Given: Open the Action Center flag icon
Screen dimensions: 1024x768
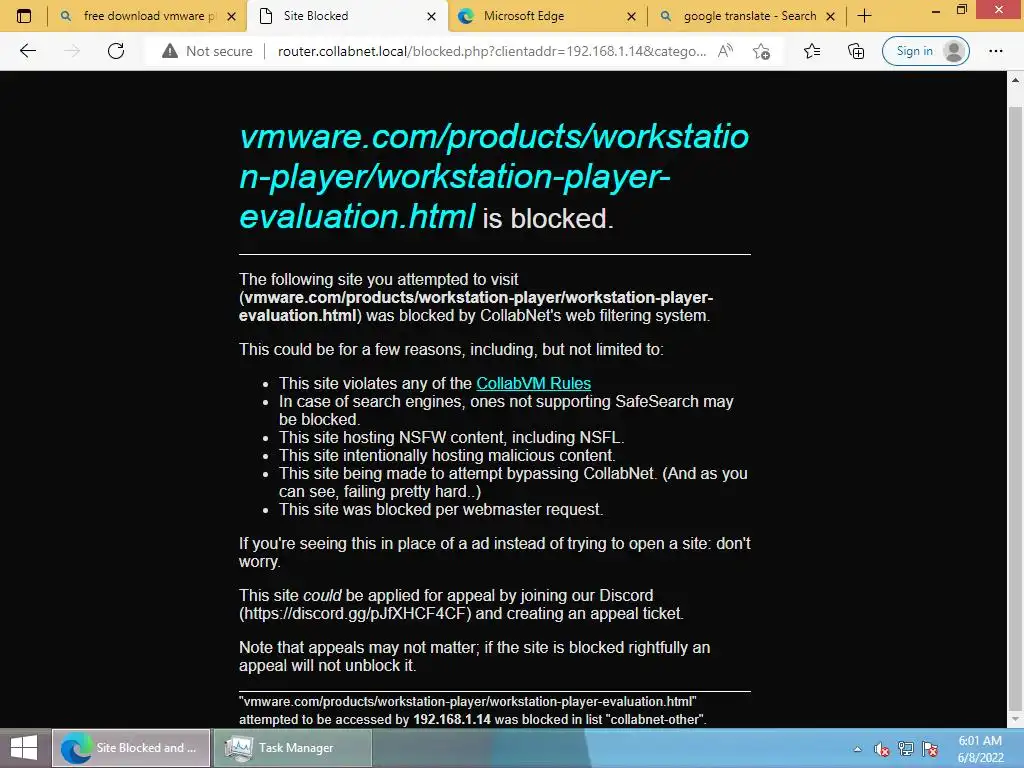Looking at the screenshot, I should pos(930,749).
